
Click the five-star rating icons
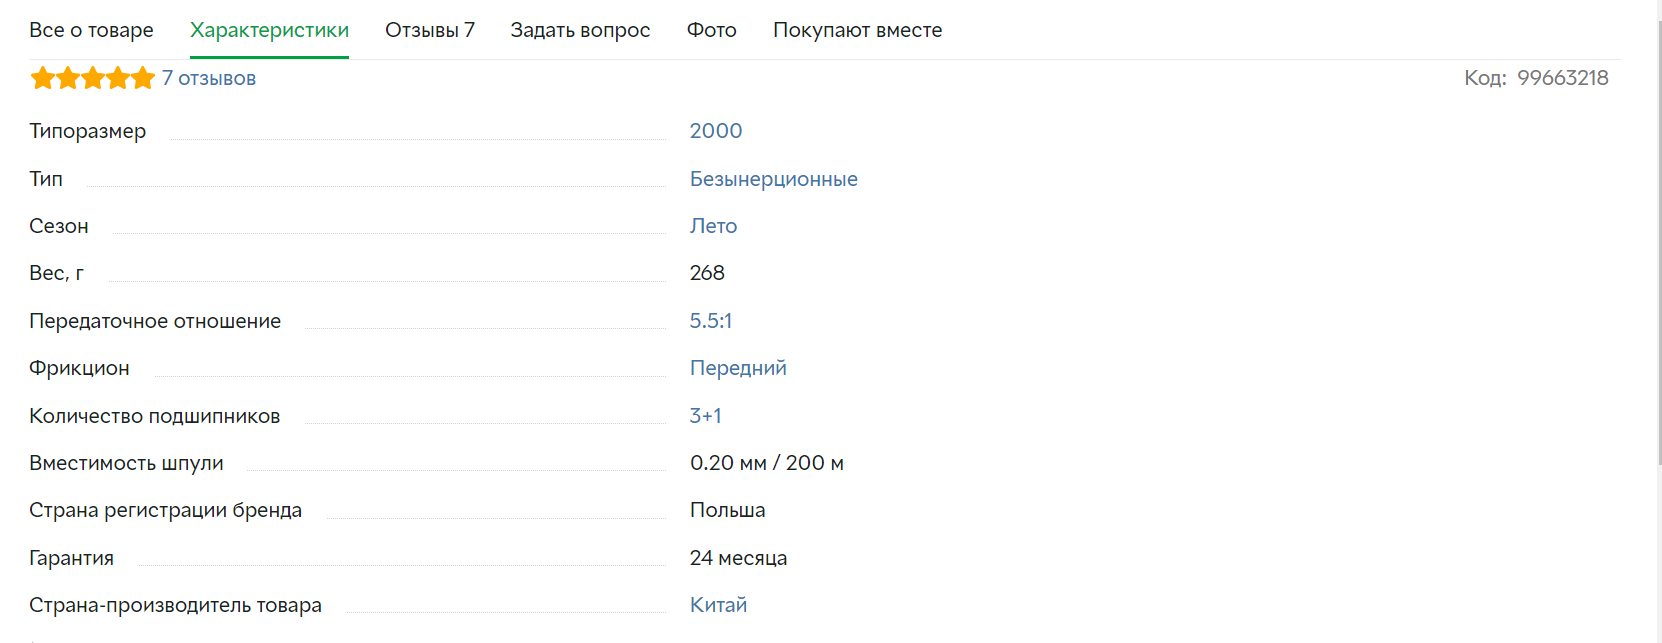93,78
